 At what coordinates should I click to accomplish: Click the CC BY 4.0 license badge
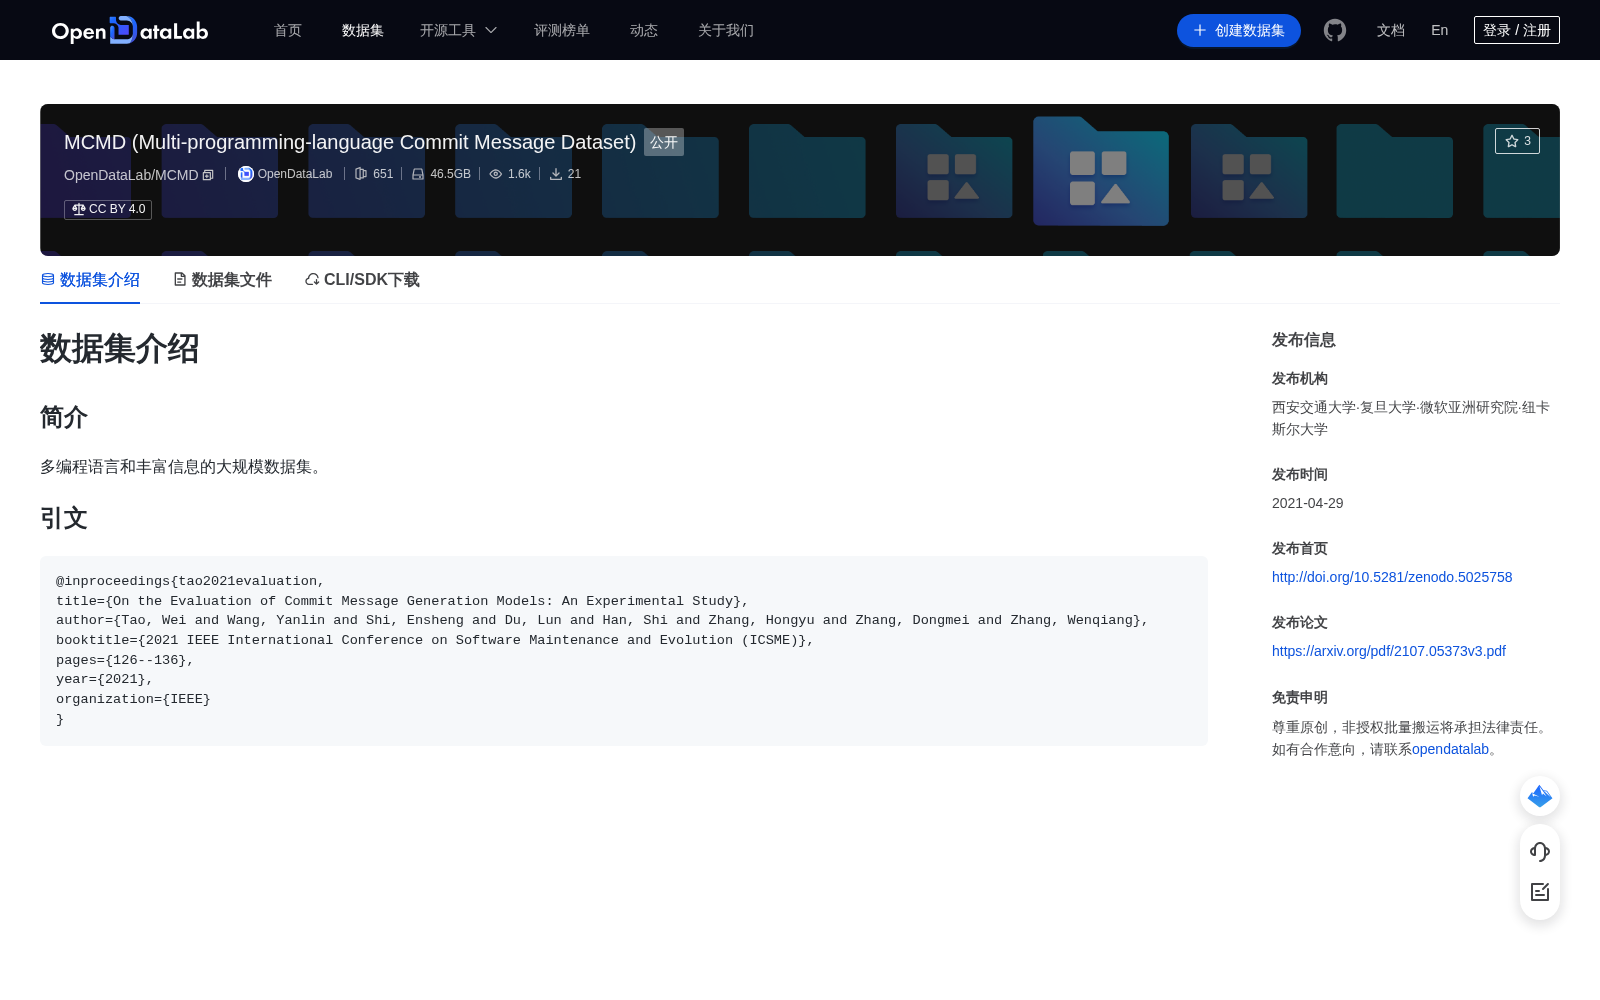pos(108,209)
